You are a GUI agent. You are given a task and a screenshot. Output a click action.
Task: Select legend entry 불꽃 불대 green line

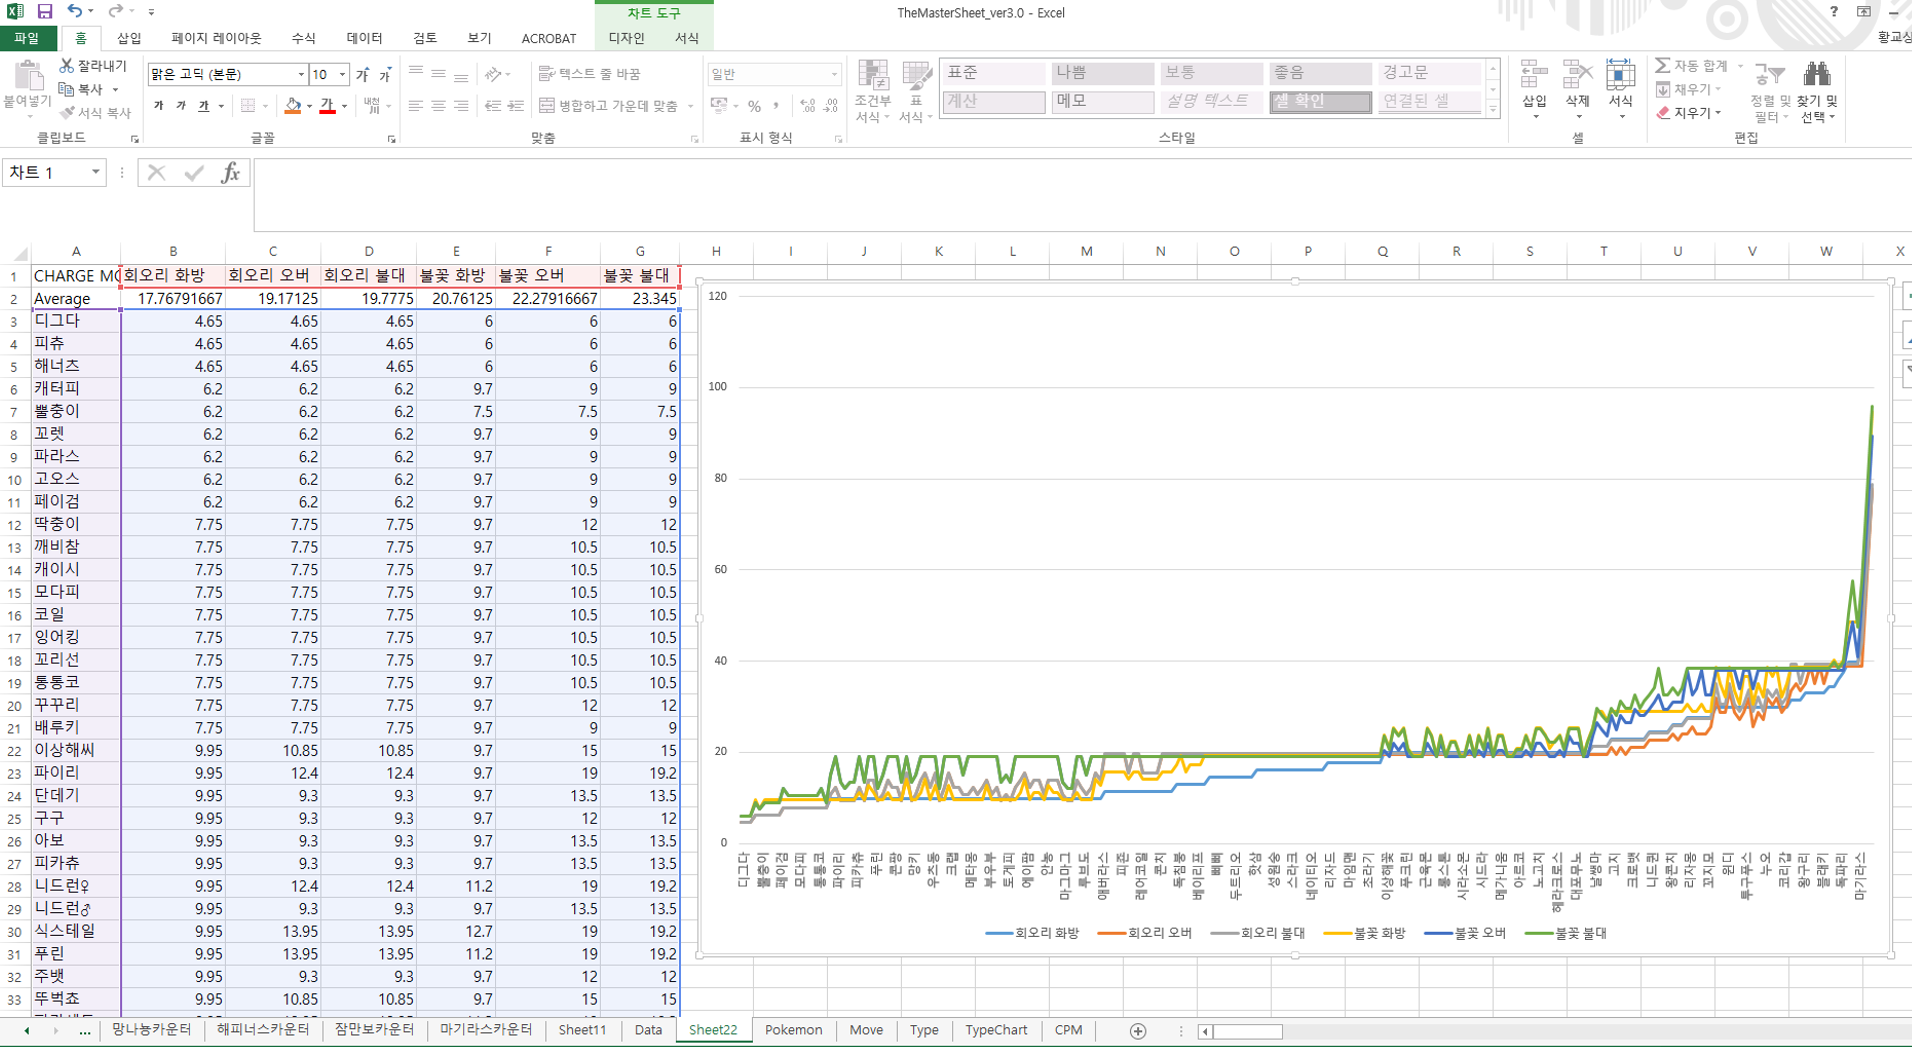pos(1566,933)
